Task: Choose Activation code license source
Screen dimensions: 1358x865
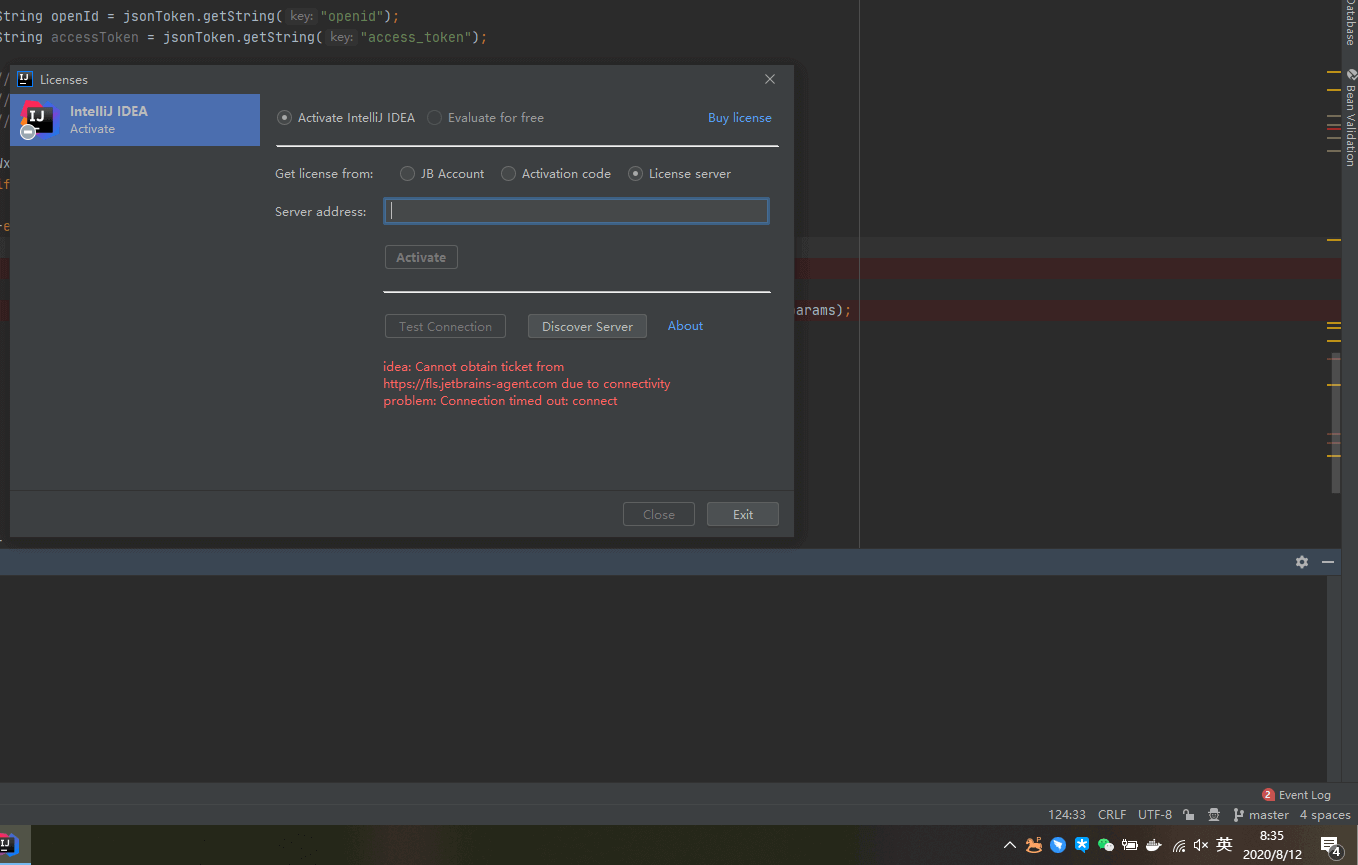Action: (x=509, y=174)
